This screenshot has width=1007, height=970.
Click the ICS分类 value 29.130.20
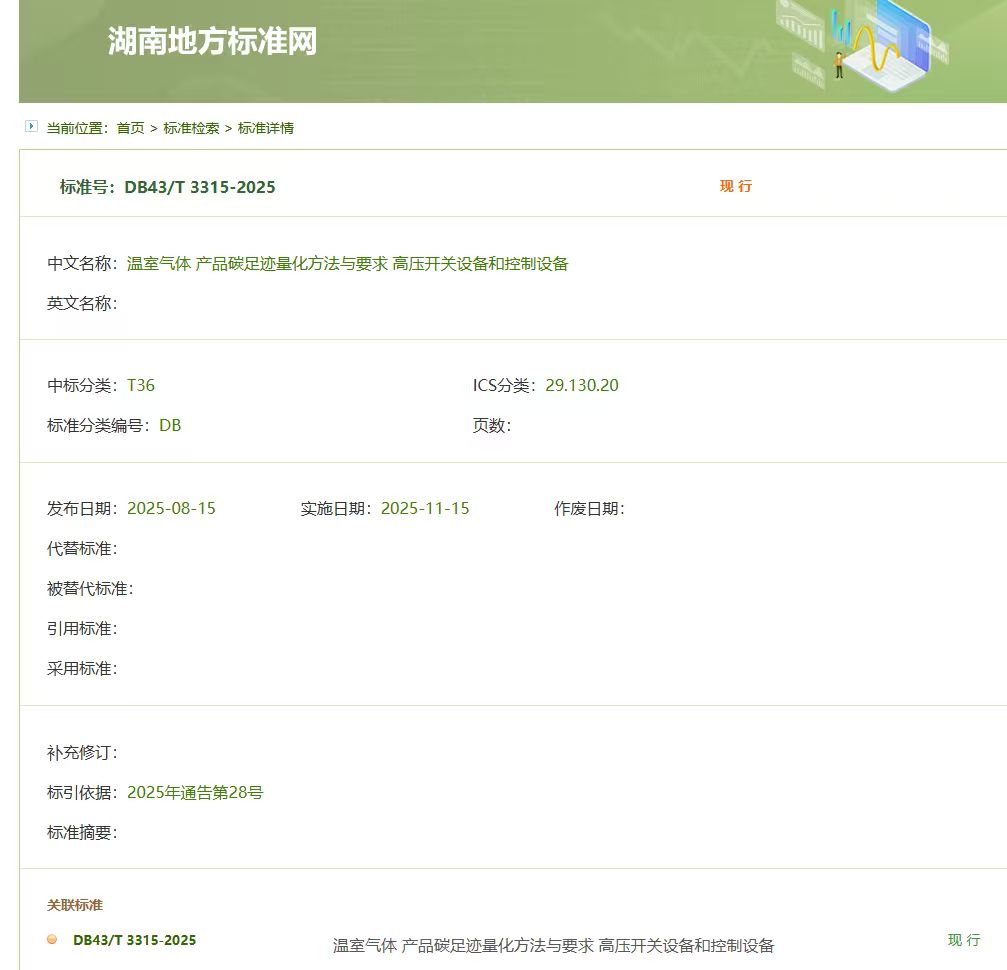pos(582,385)
